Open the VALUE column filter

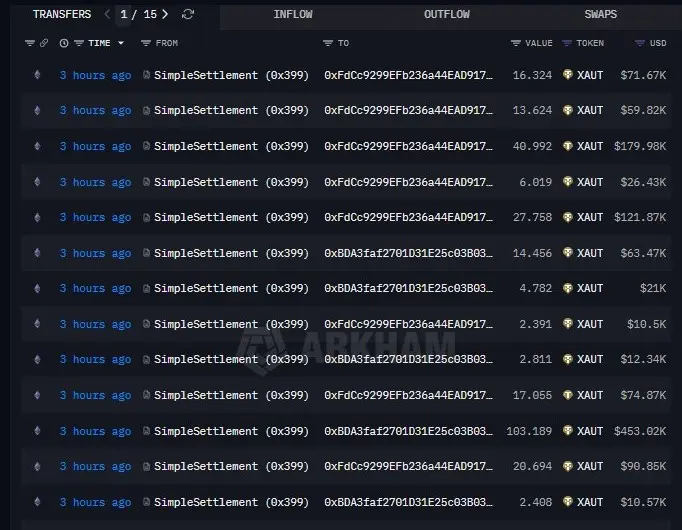coord(516,43)
